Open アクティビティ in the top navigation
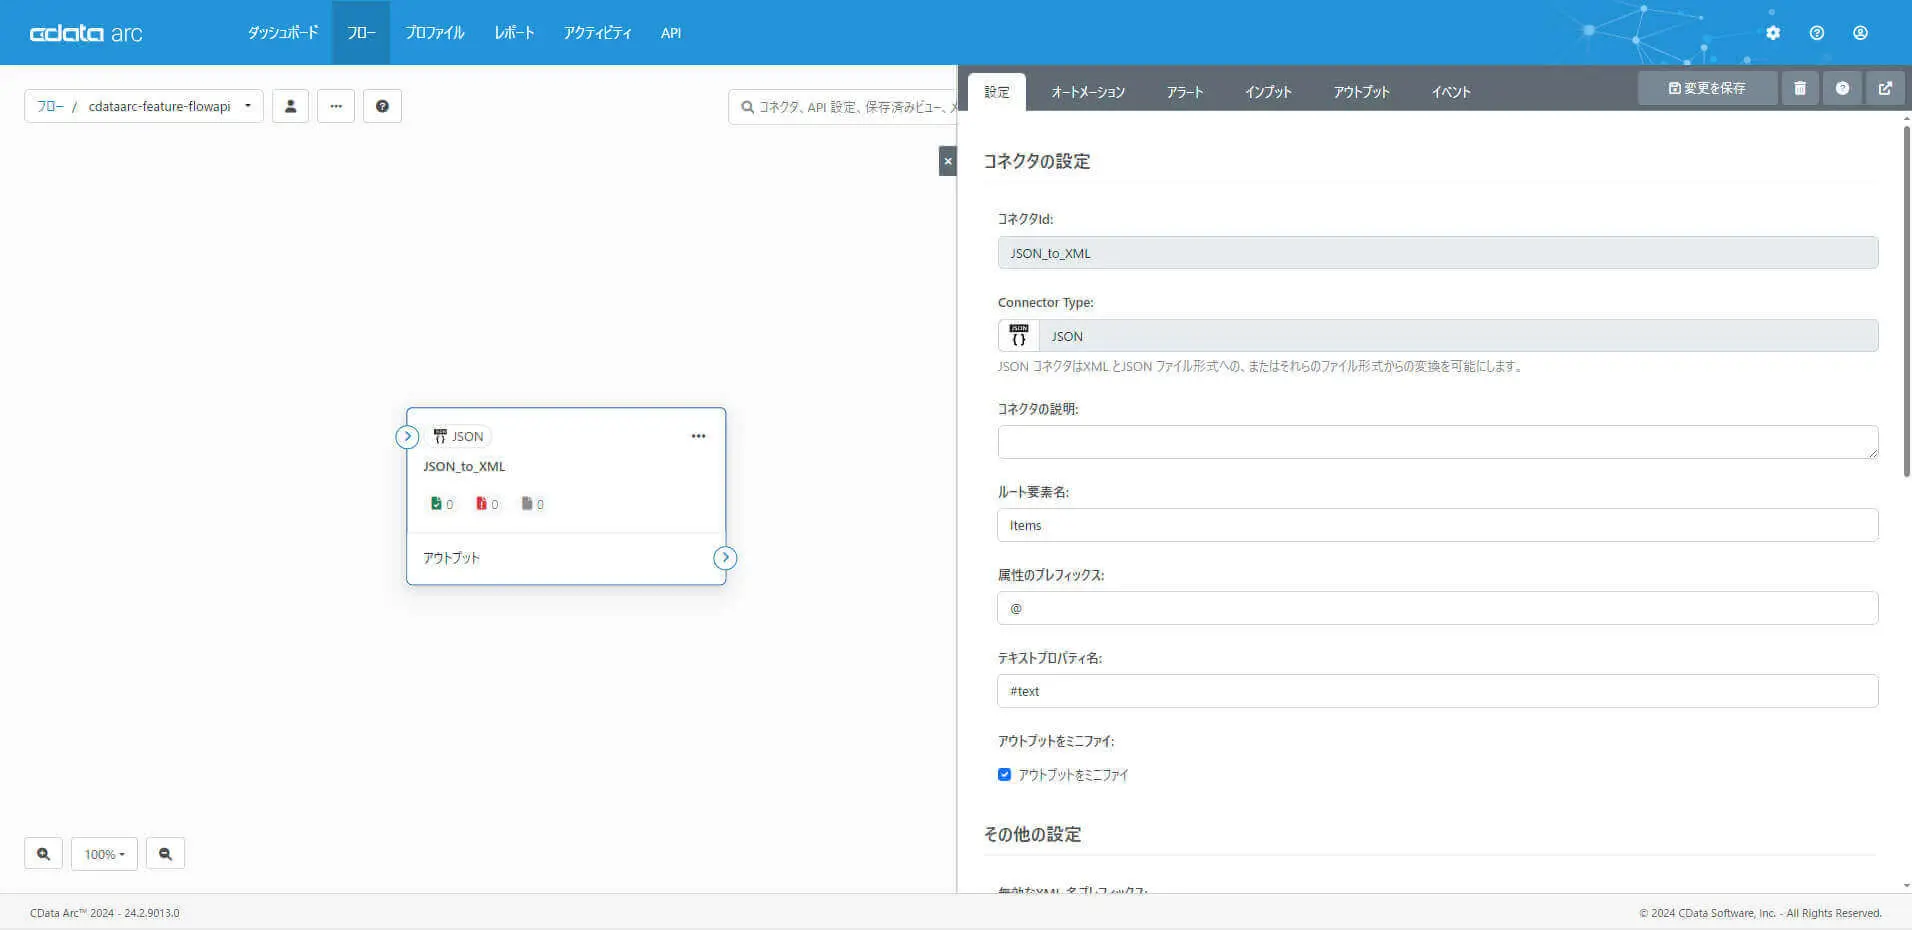This screenshot has width=1912, height=930. point(597,33)
